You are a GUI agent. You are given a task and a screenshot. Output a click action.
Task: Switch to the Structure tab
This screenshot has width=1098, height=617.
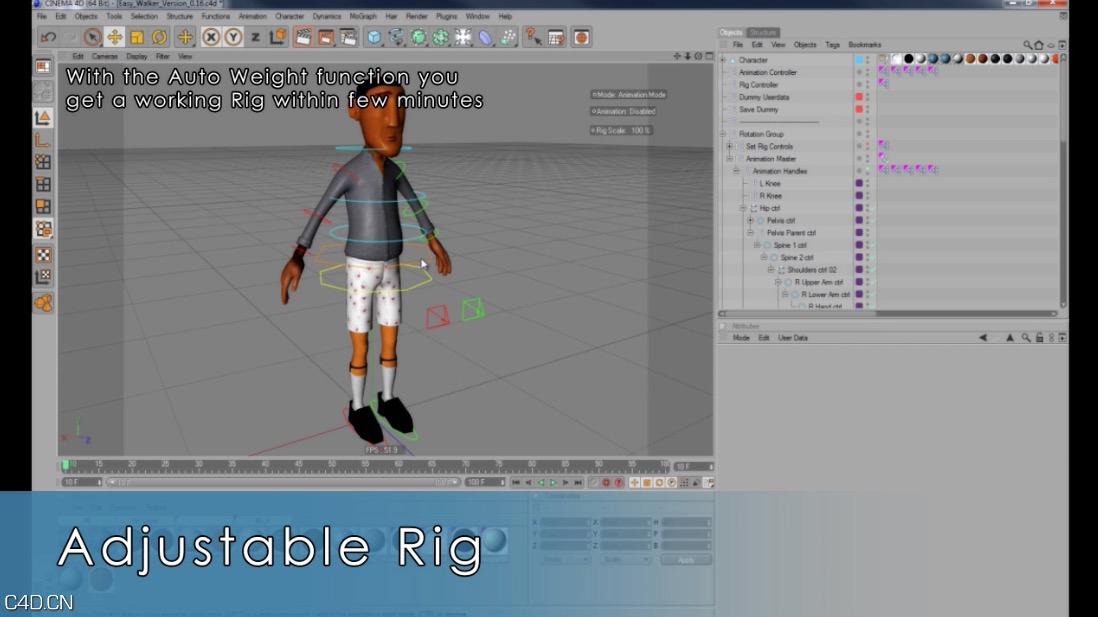click(x=764, y=32)
